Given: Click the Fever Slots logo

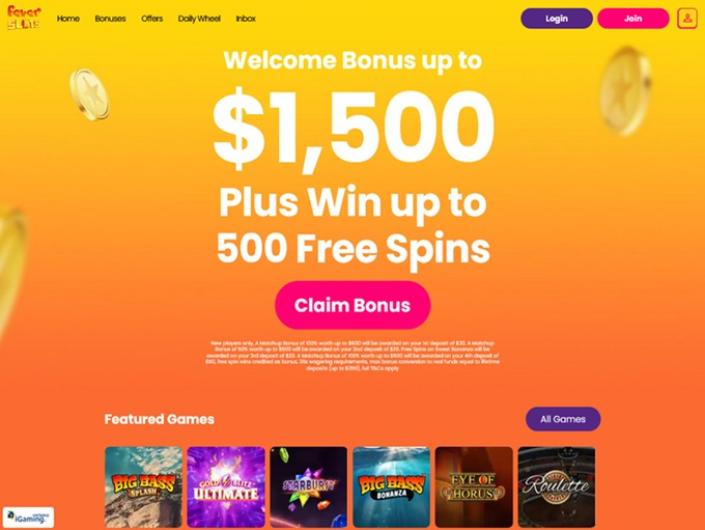Looking at the screenshot, I should click(x=24, y=18).
